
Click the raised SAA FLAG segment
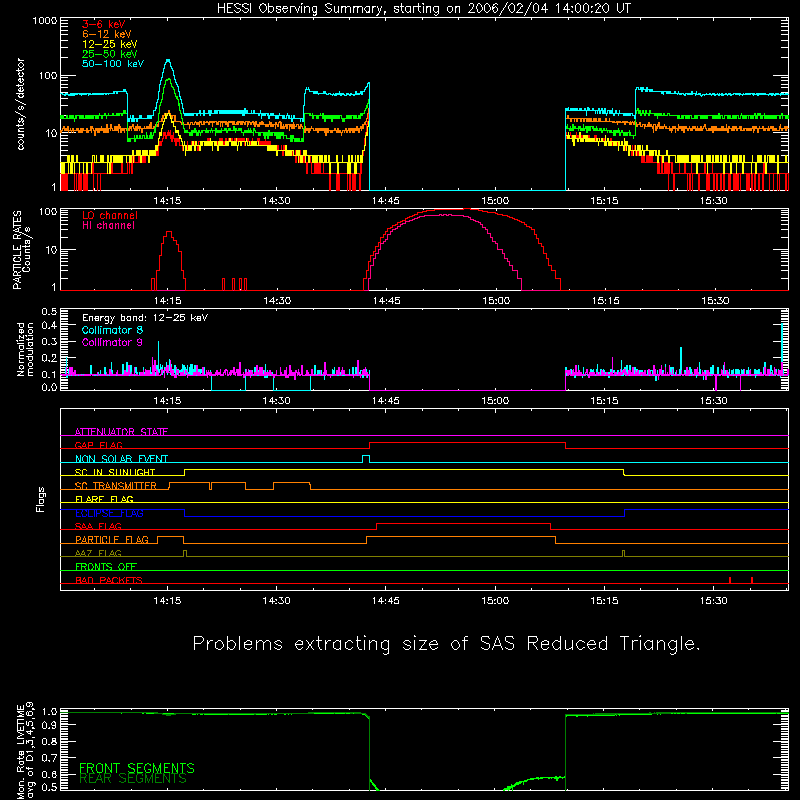(463, 524)
